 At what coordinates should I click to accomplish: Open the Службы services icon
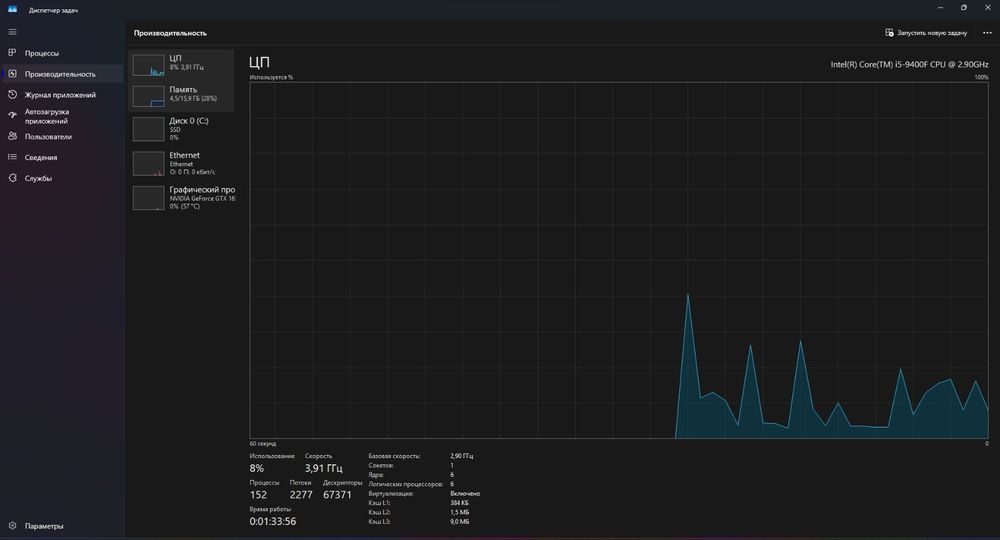tap(12, 178)
